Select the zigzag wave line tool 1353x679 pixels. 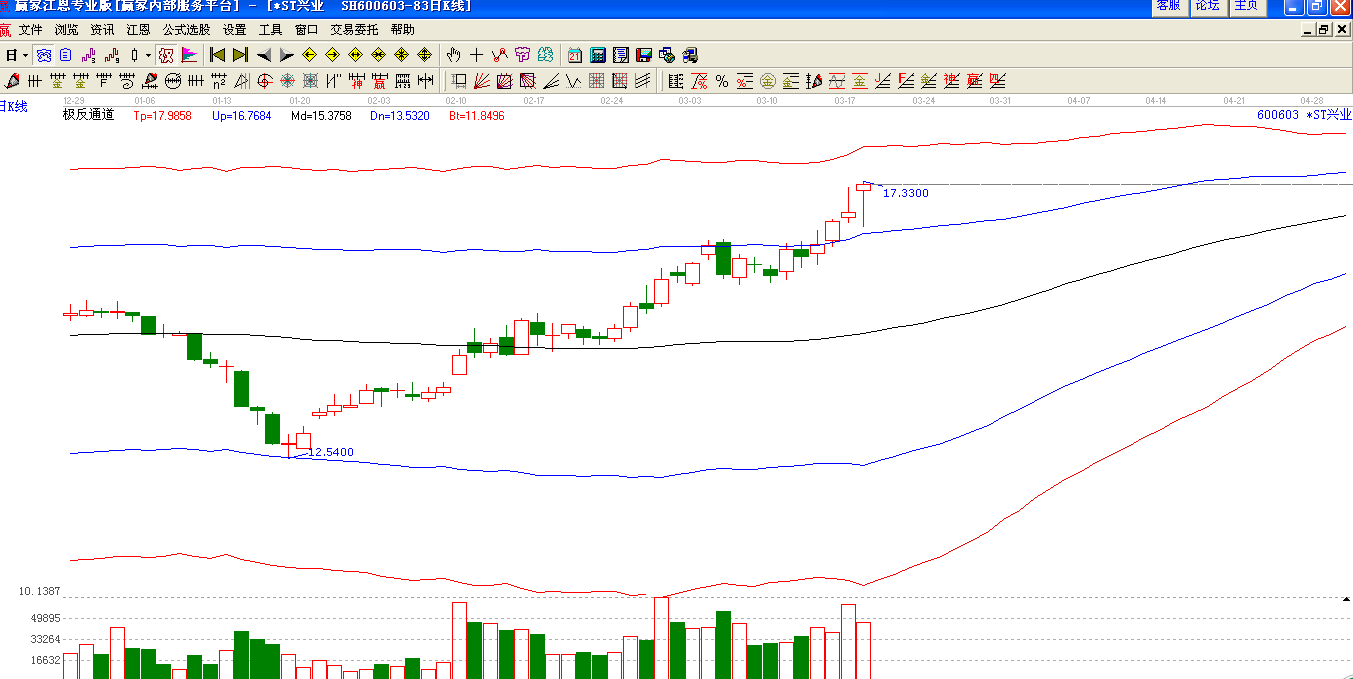(x=574, y=81)
